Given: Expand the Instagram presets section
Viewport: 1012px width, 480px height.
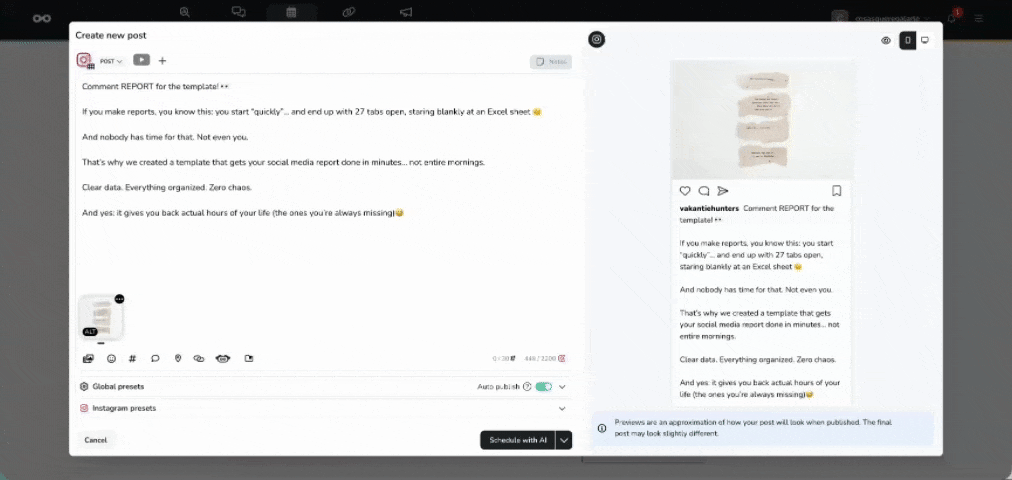Looking at the screenshot, I should click(323, 408).
